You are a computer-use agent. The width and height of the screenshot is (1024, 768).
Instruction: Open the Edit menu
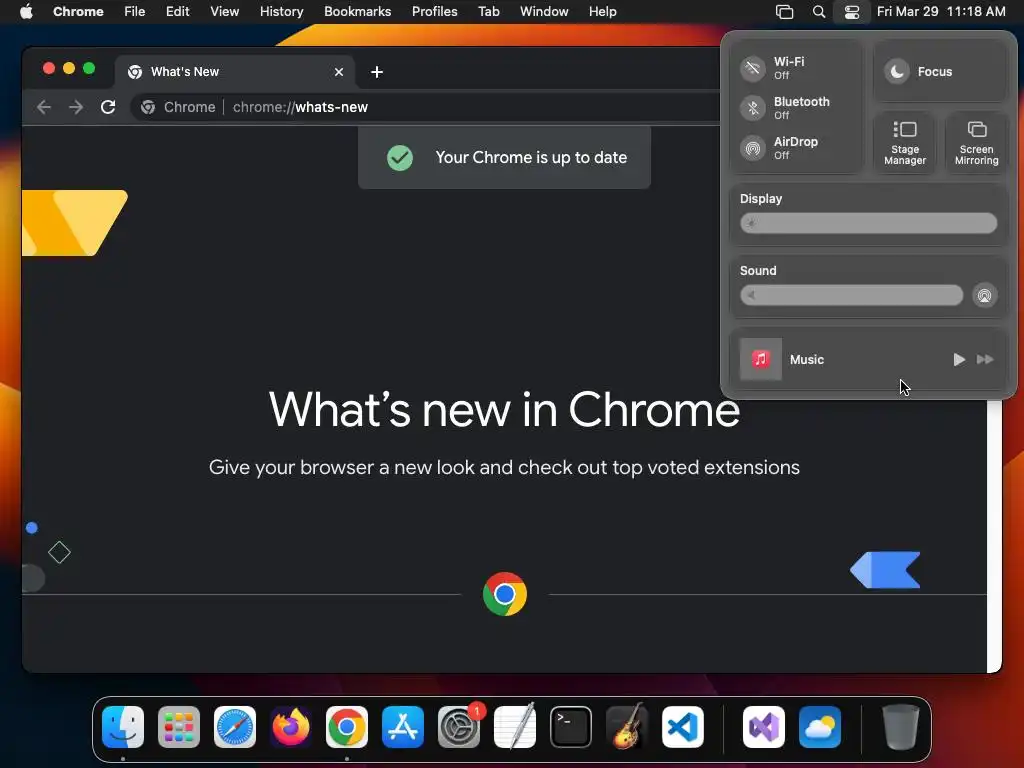point(177,12)
